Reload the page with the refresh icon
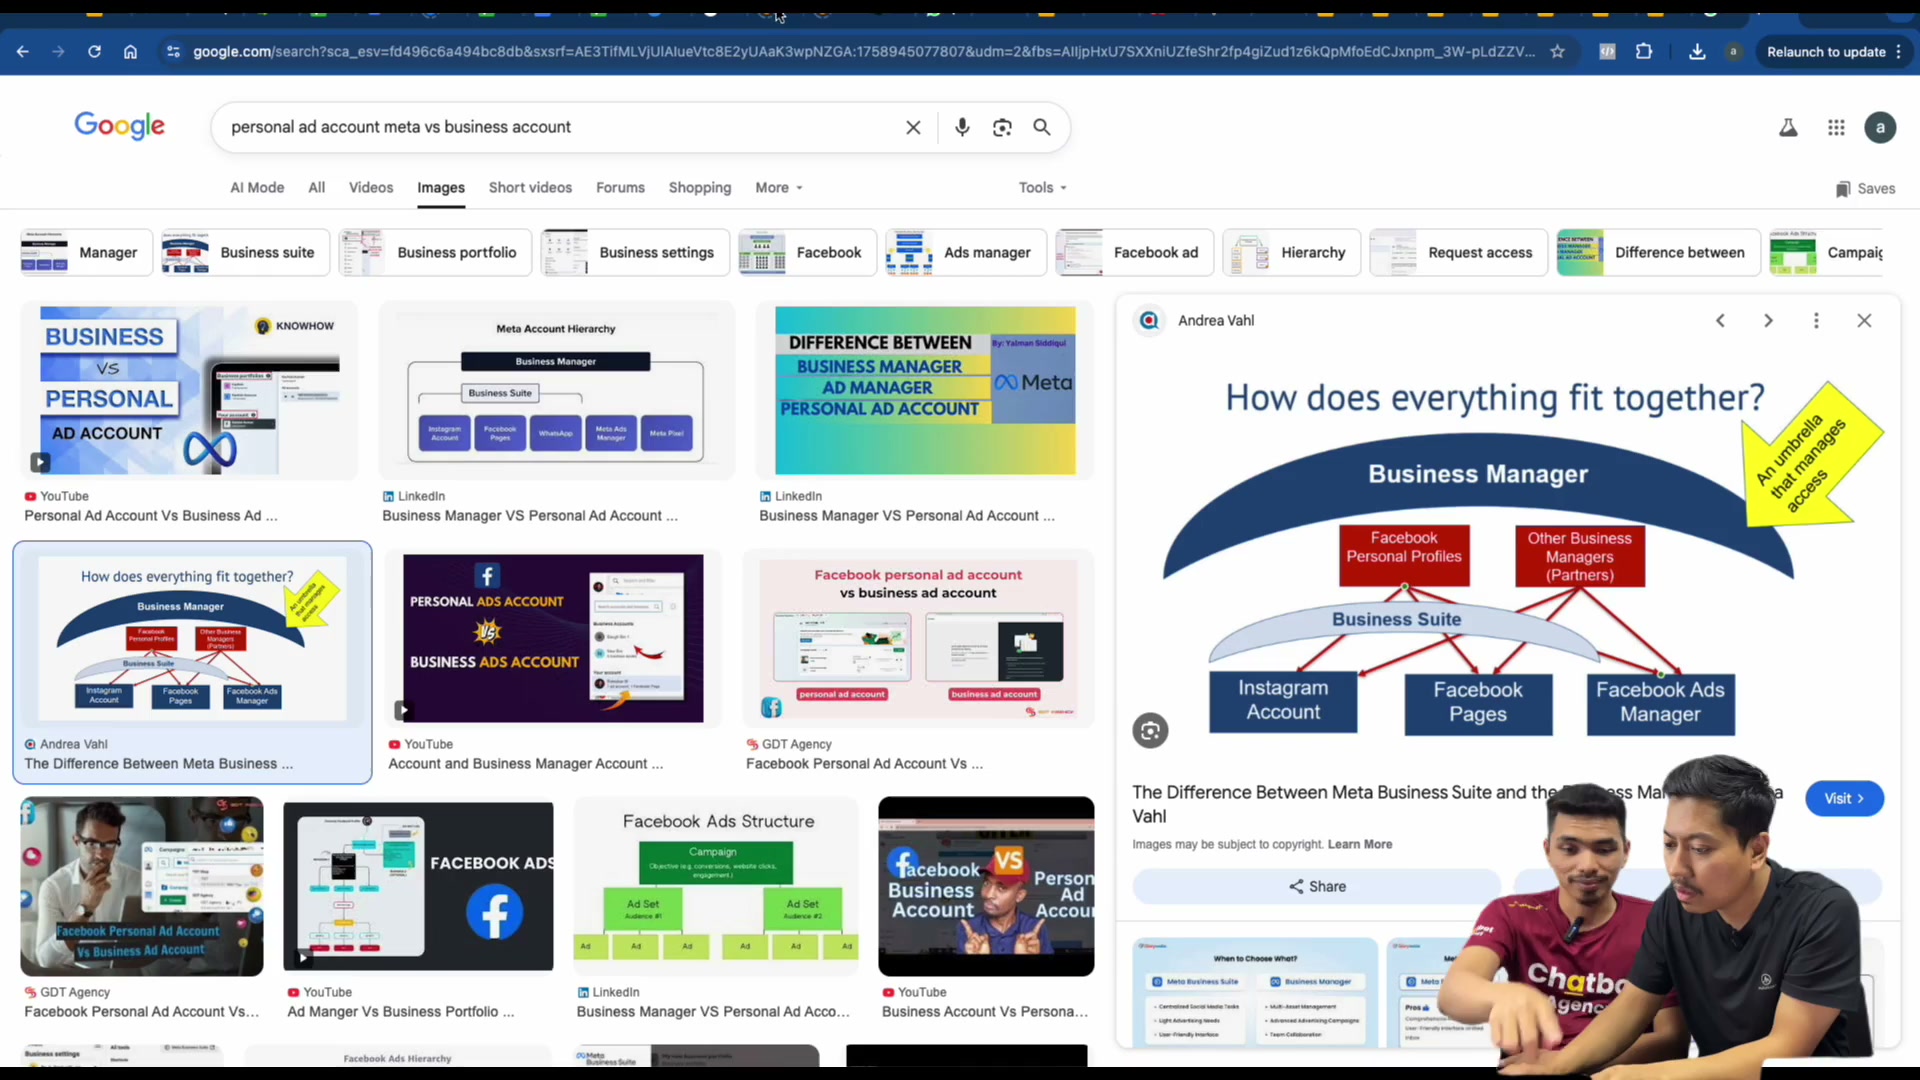Screen dimensions: 1920x1080 [x=94, y=52]
